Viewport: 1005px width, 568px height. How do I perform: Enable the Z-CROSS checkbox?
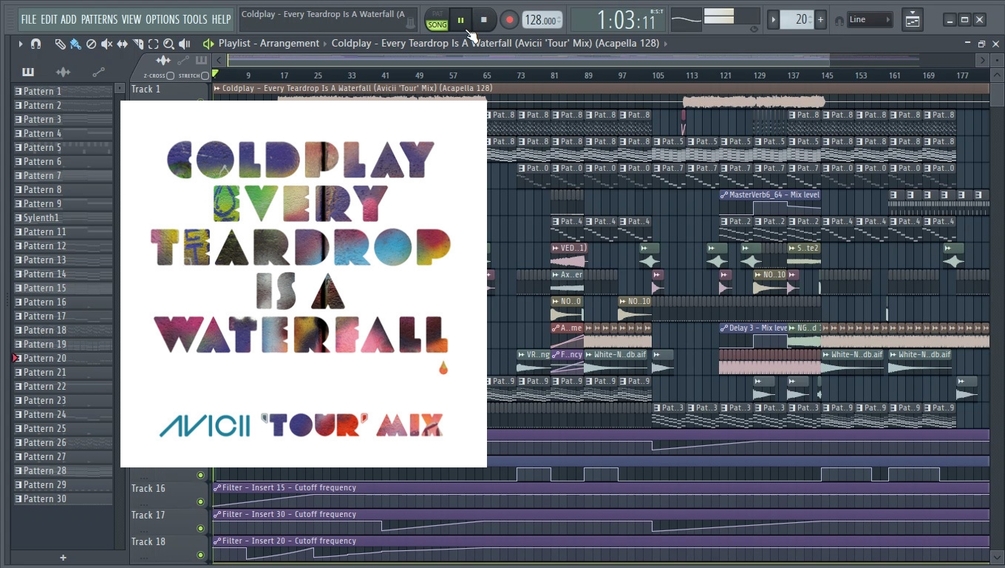coord(170,76)
